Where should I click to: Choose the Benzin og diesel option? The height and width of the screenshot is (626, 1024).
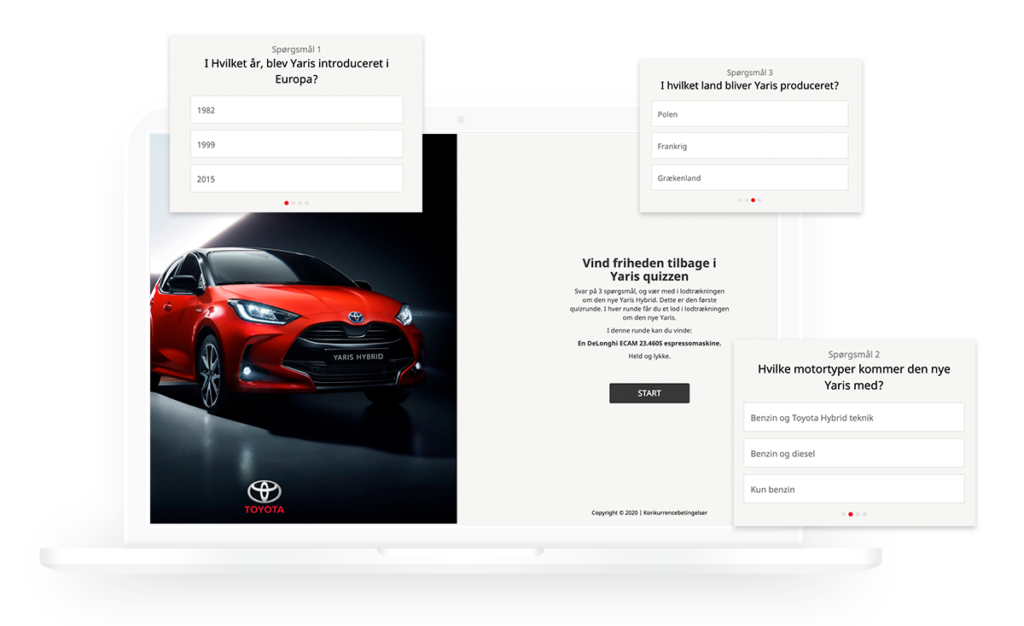[854, 454]
